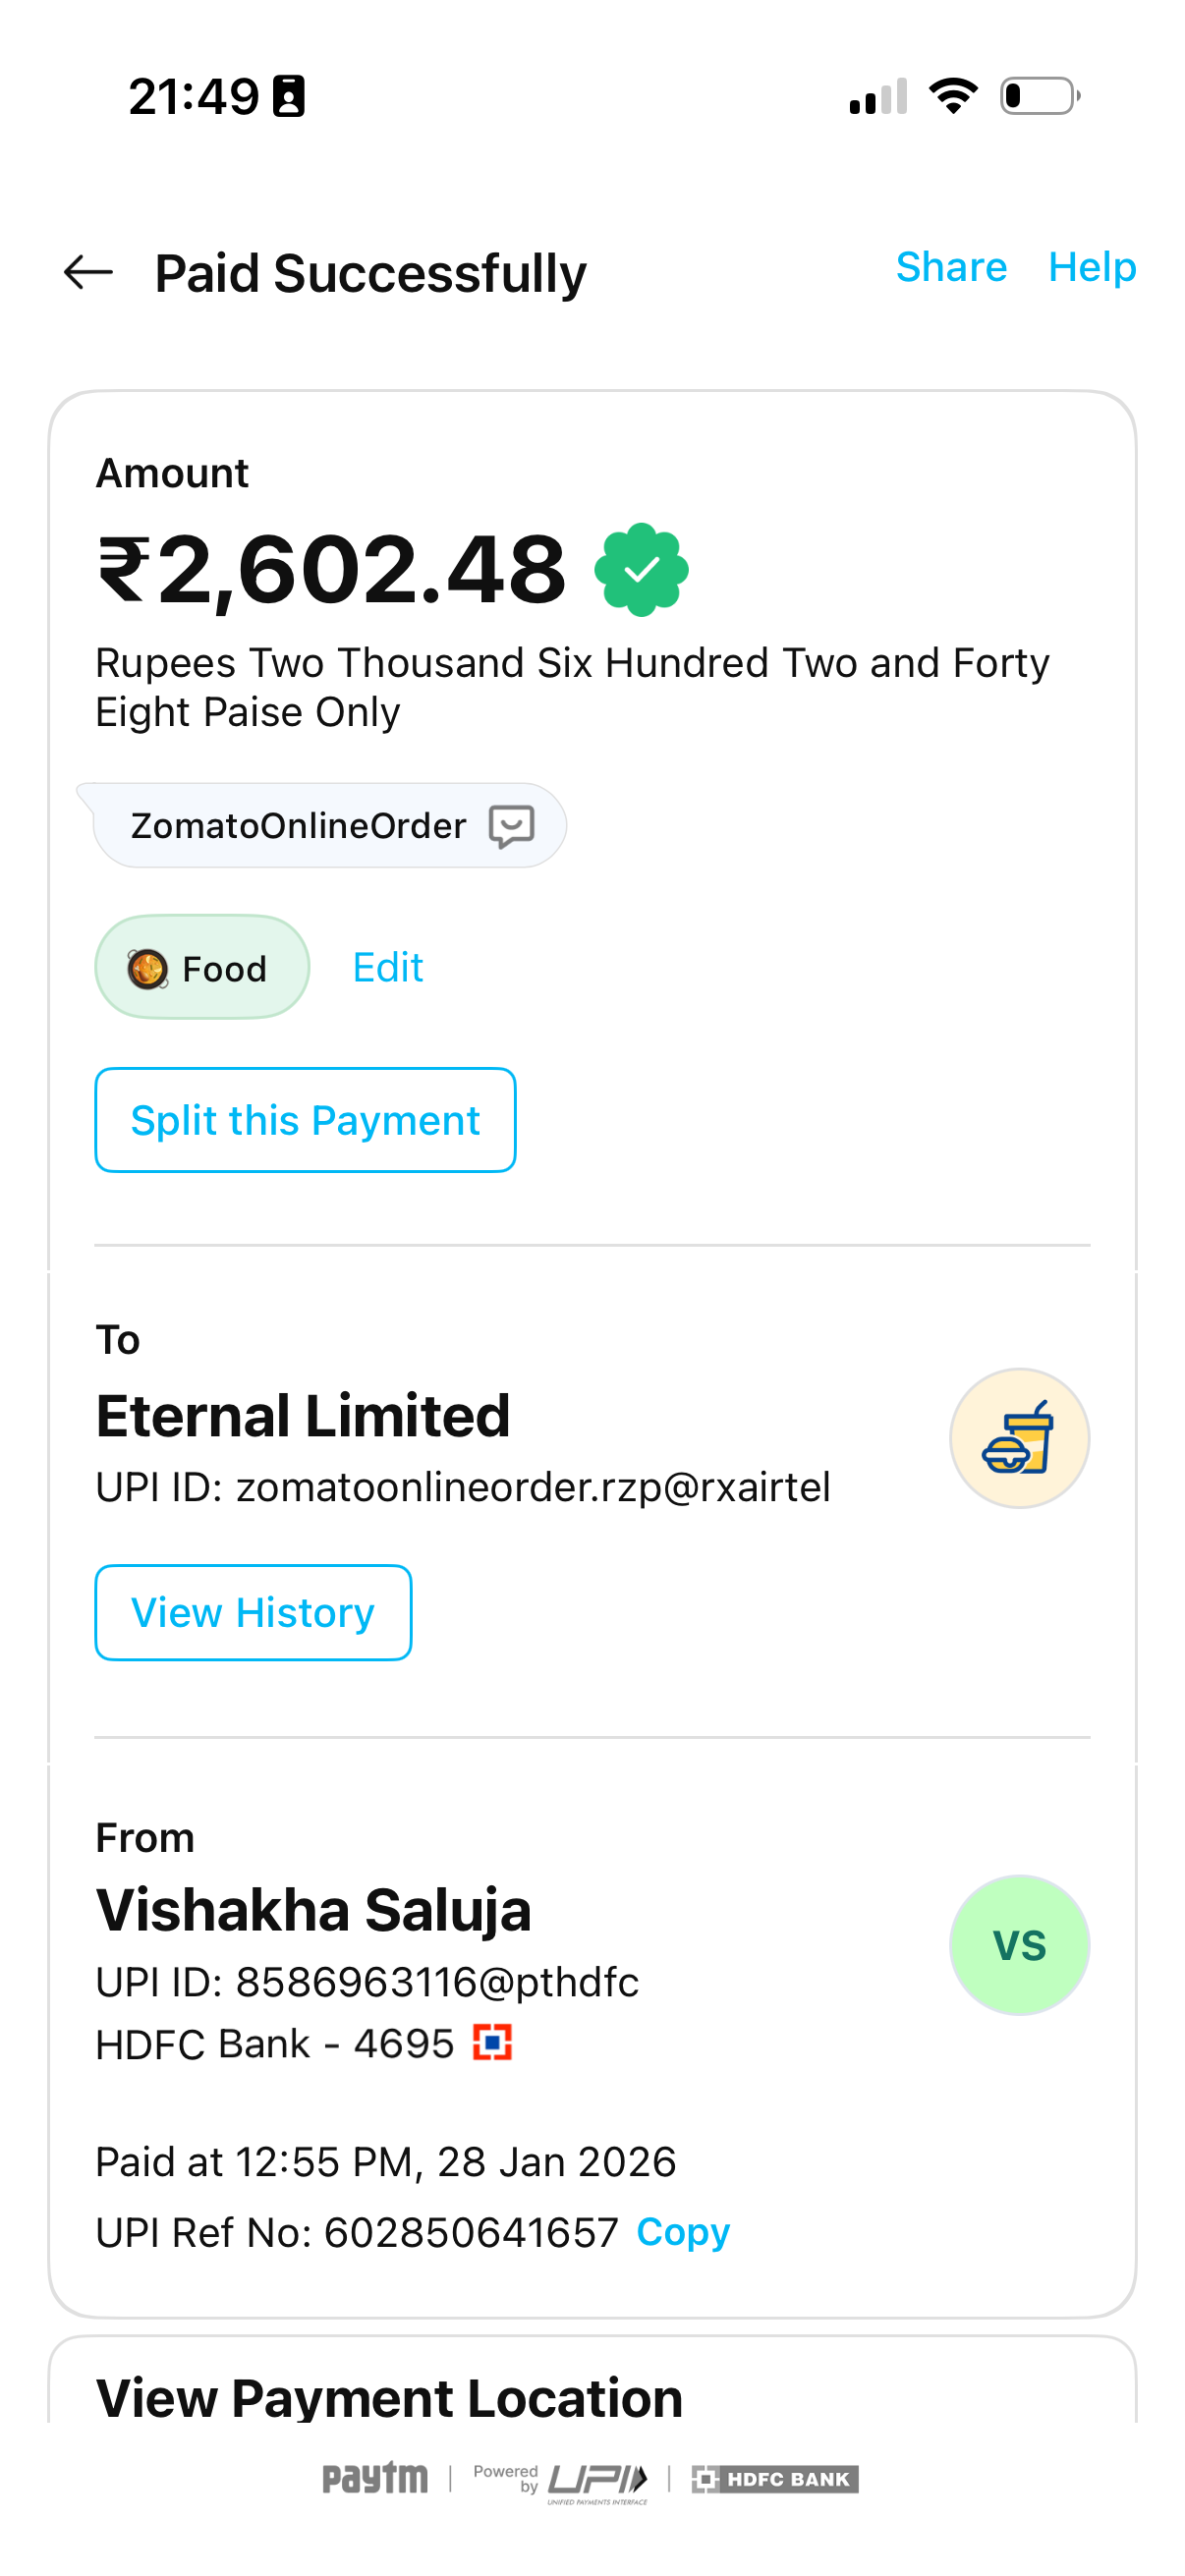Tap the Wi-Fi status icon

click(x=953, y=96)
